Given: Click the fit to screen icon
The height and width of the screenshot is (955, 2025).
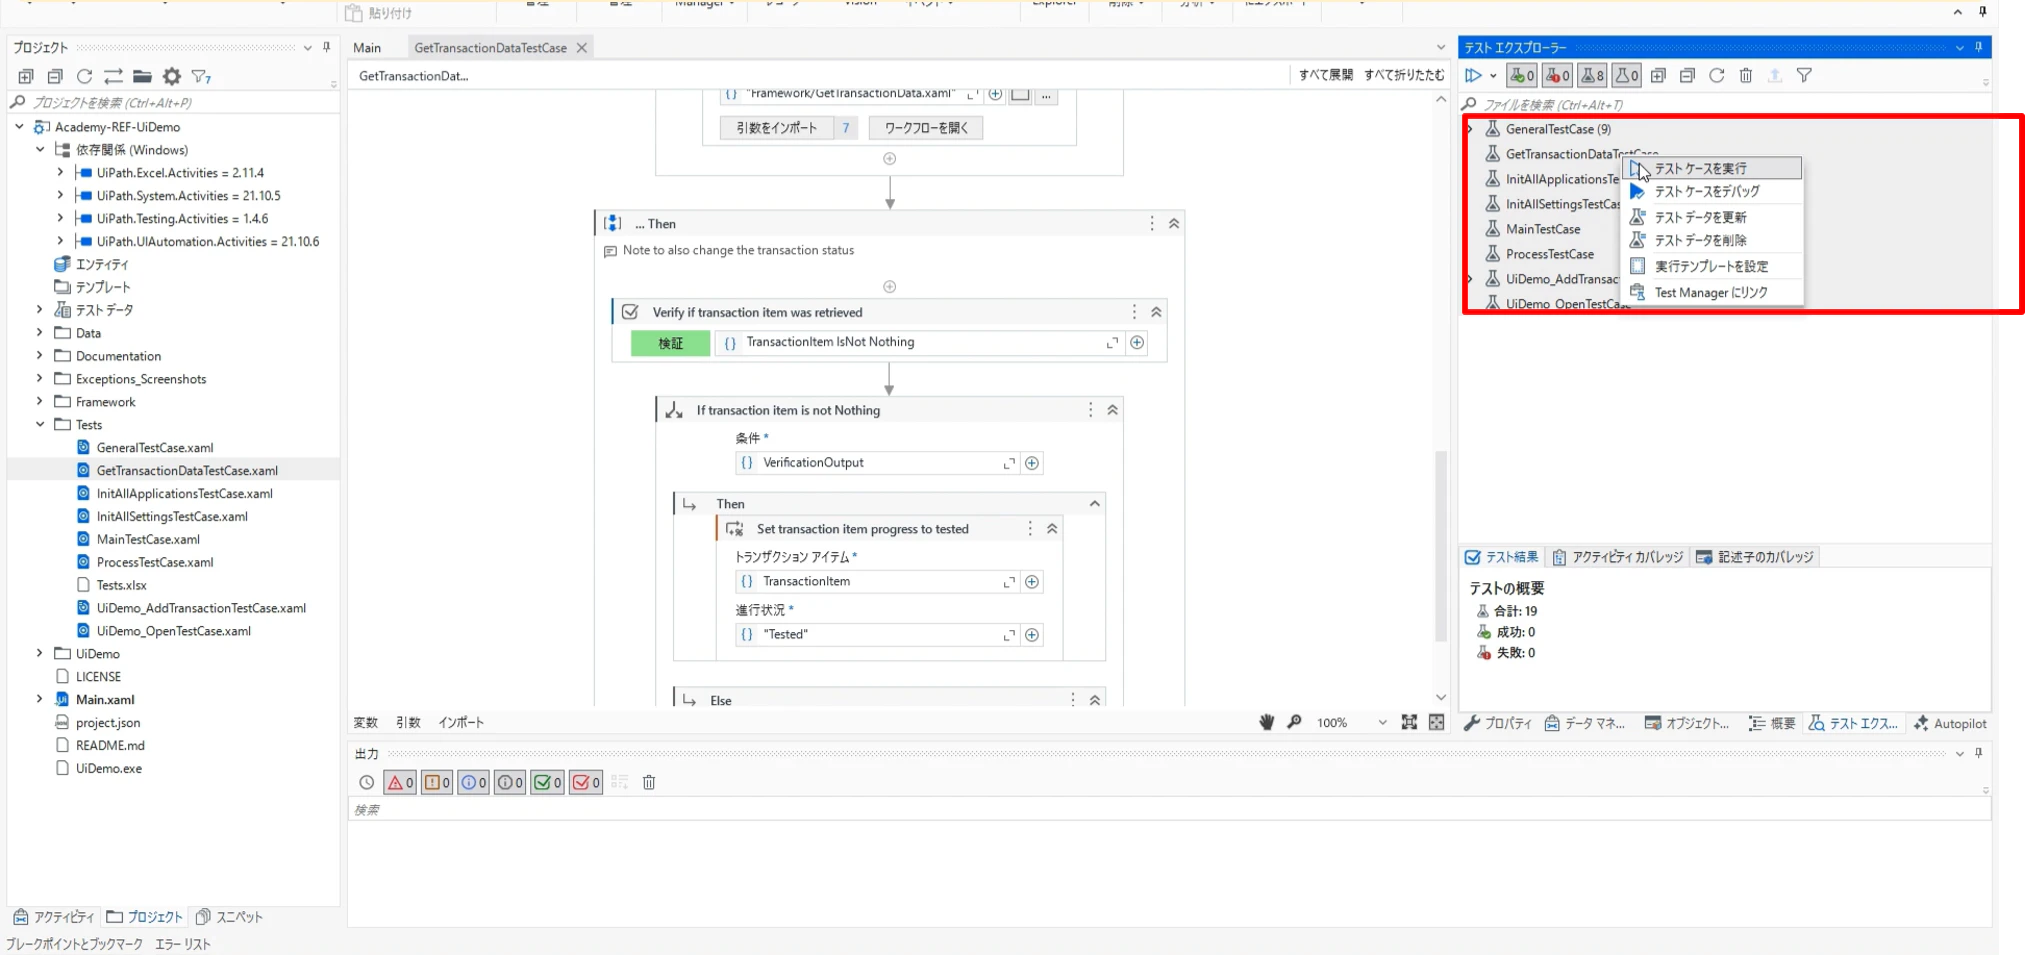Looking at the screenshot, I should [1409, 722].
